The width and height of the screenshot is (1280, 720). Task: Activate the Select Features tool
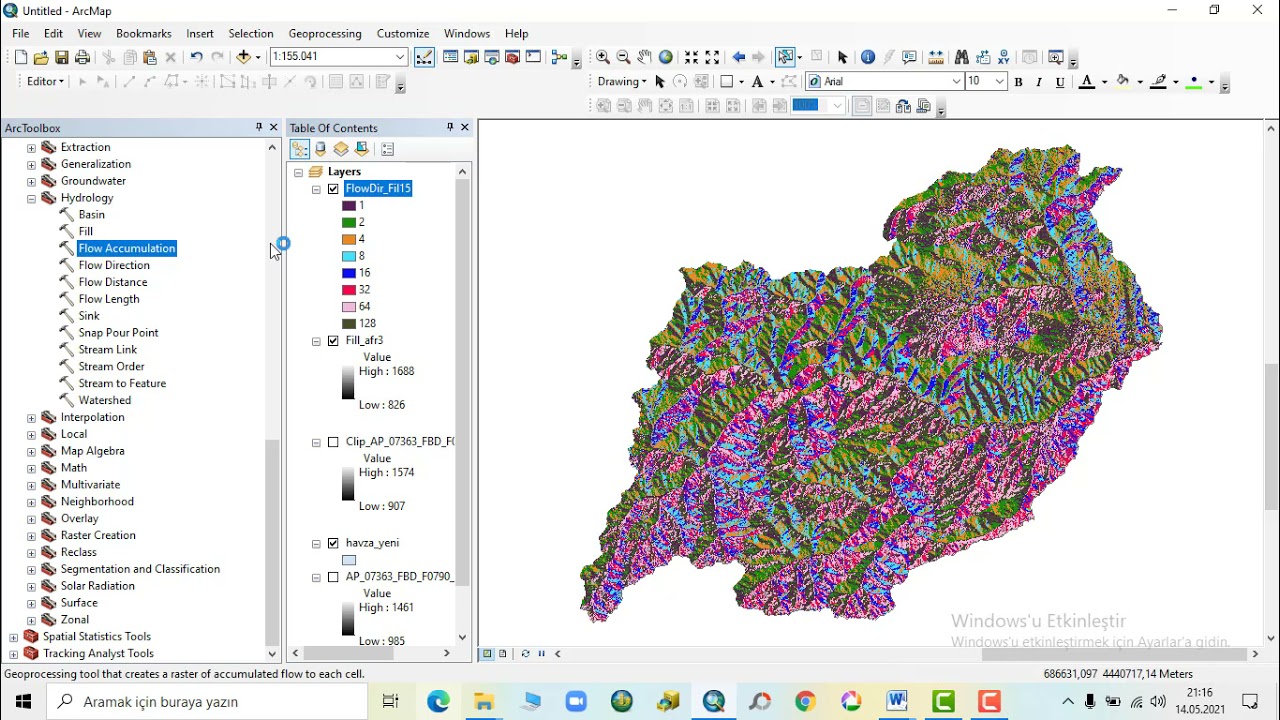786,58
